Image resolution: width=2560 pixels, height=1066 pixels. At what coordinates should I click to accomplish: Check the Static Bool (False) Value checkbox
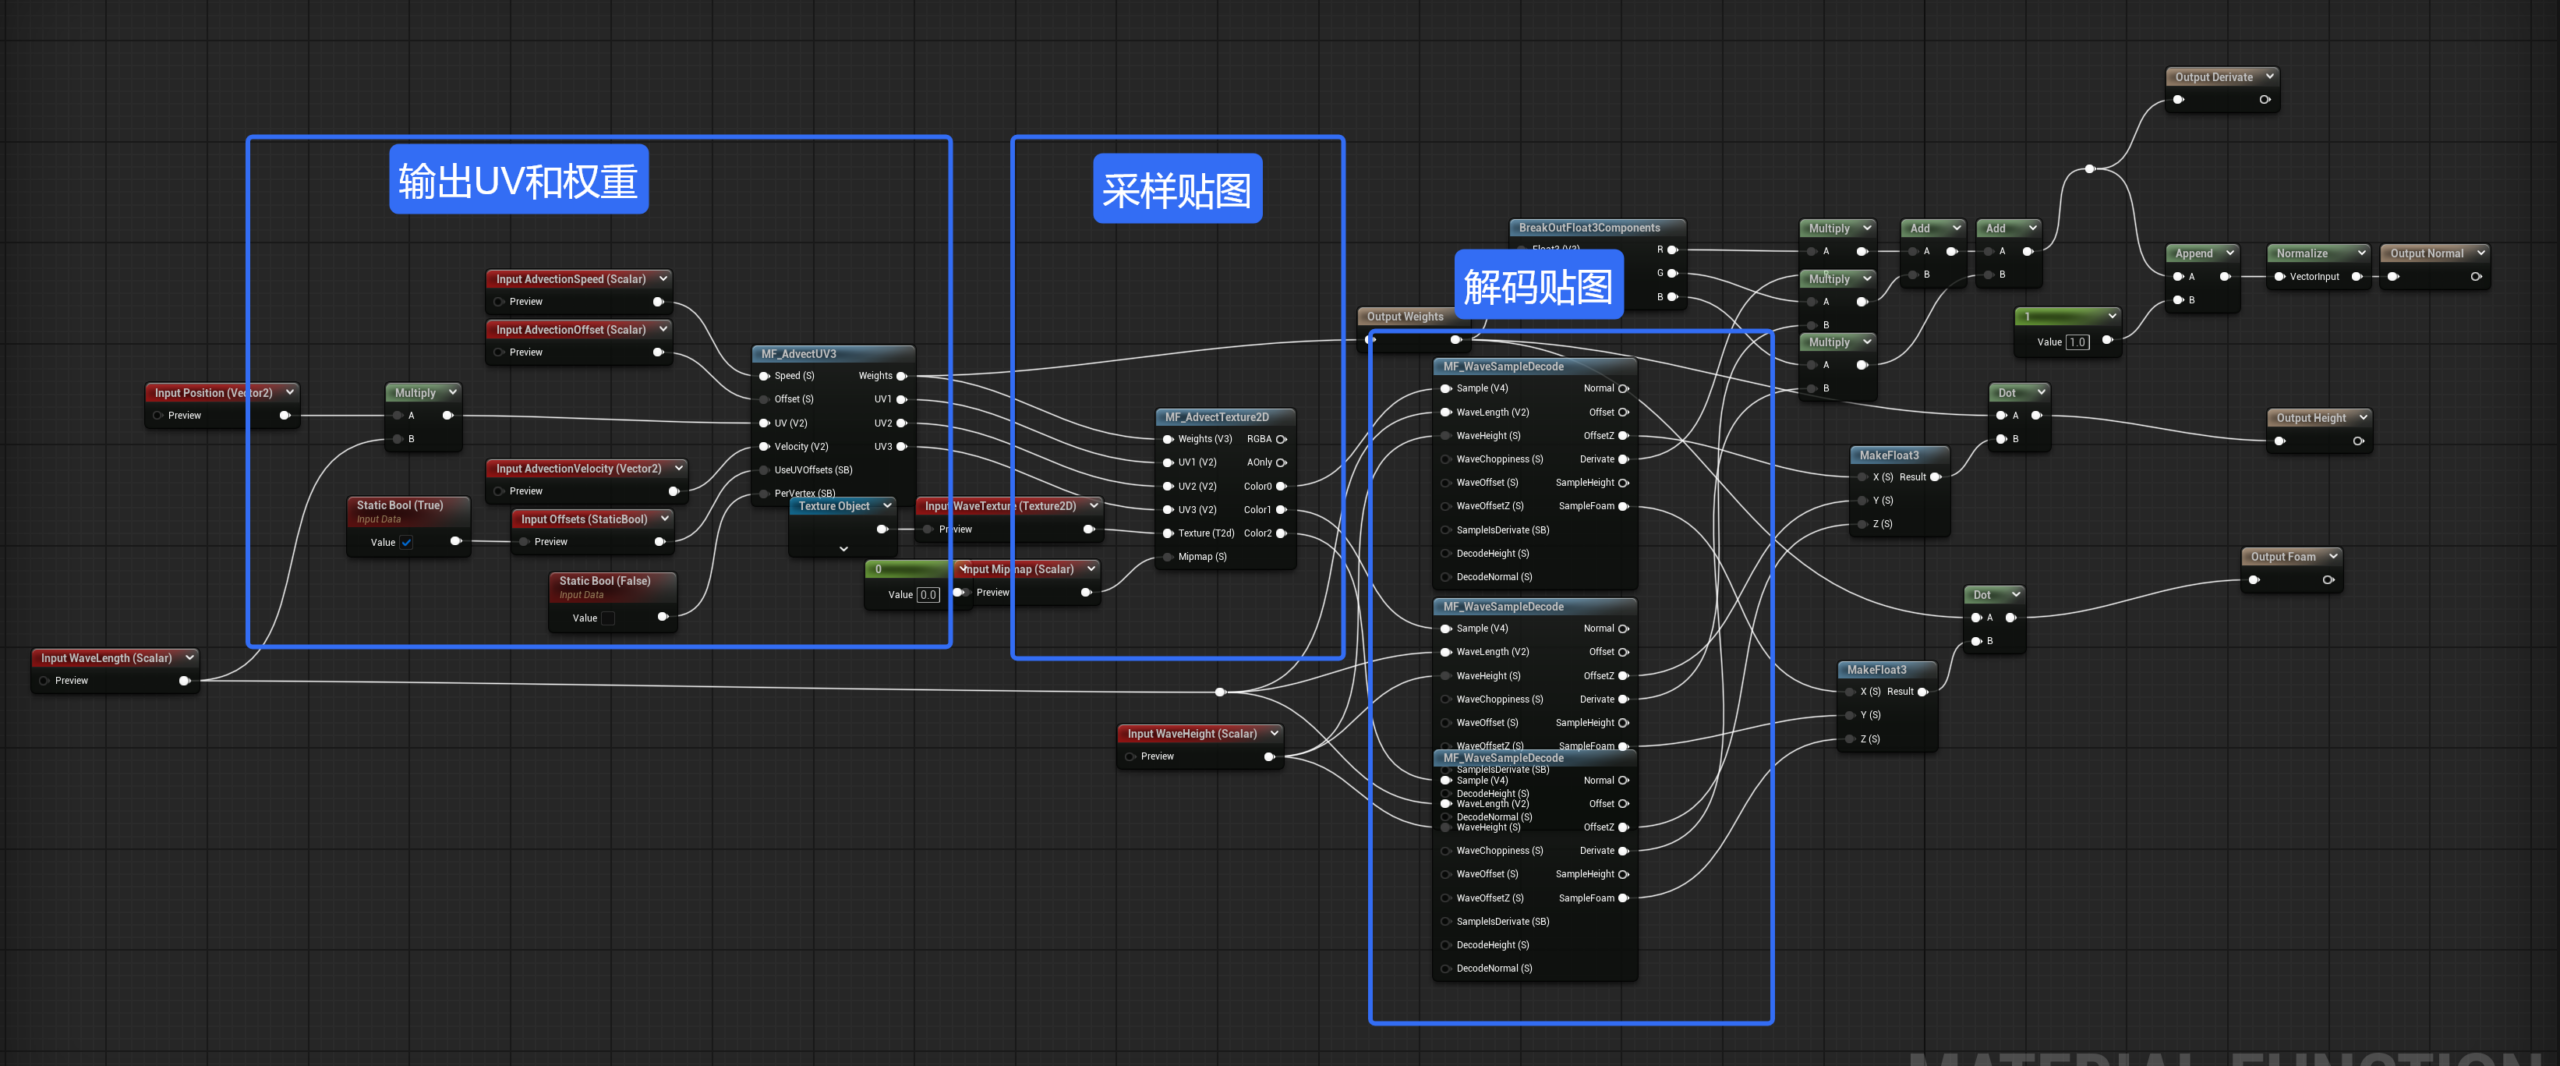click(x=608, y=619)
